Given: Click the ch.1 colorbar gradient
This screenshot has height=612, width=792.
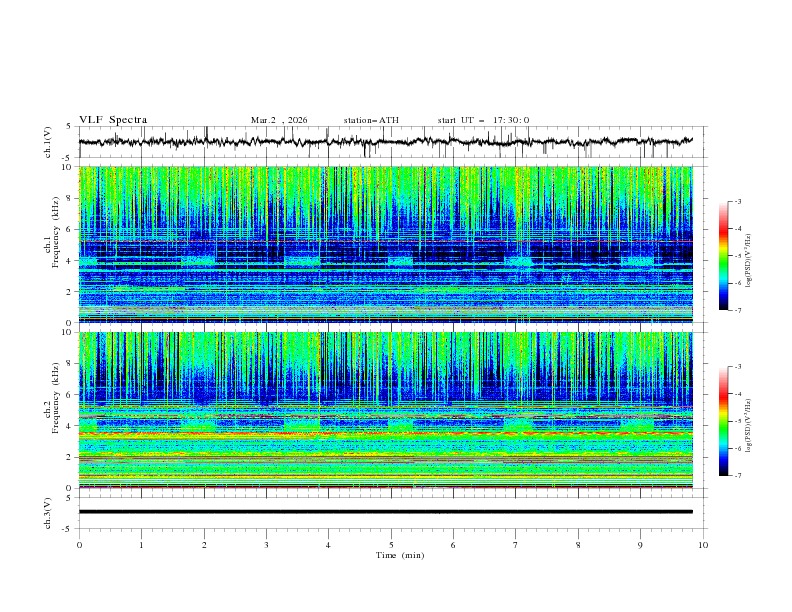Looking at the screenshot, I should tap(723, 256).
